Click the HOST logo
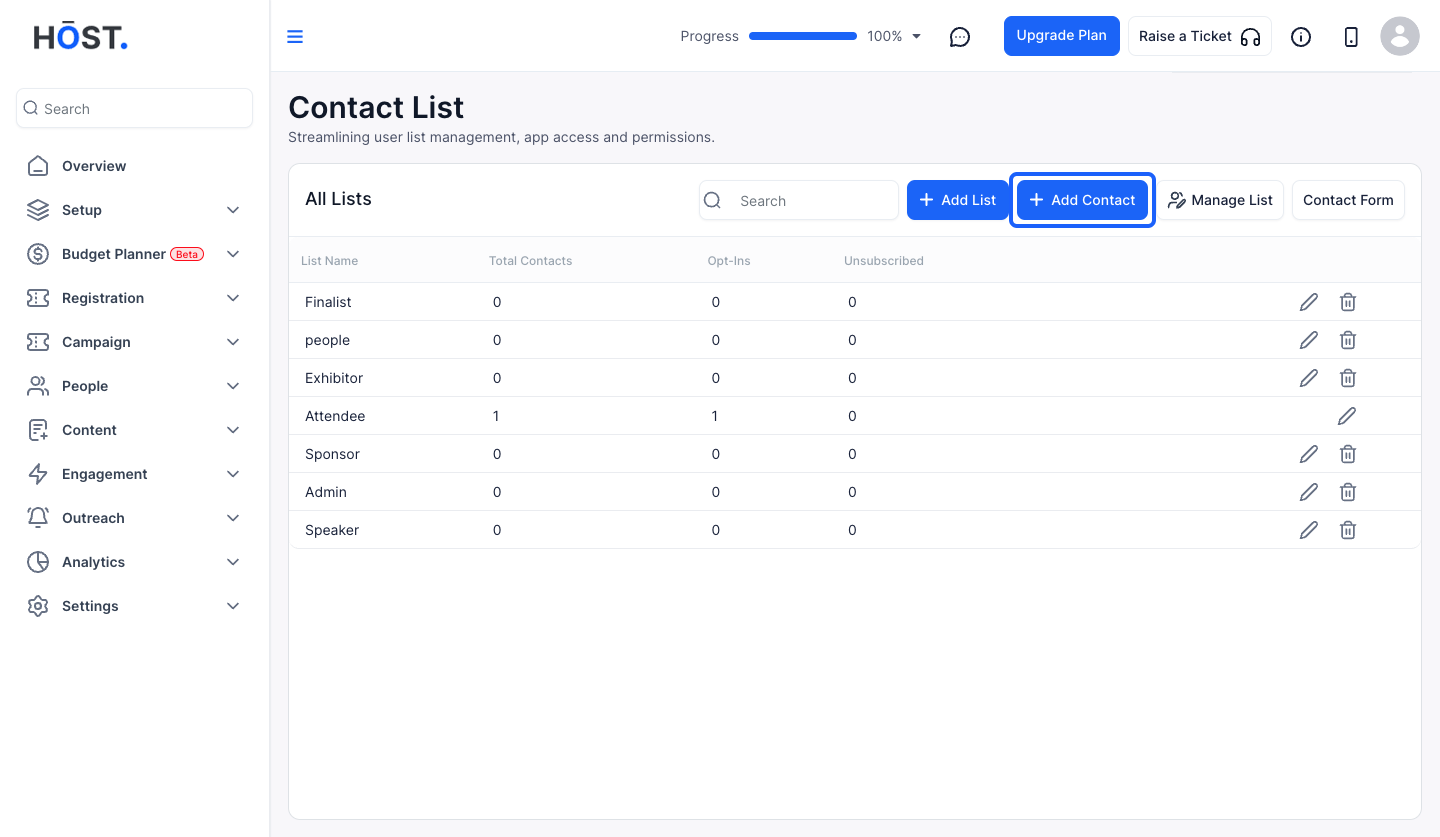The image size is (1440, 837). click(x=81, y=37)
